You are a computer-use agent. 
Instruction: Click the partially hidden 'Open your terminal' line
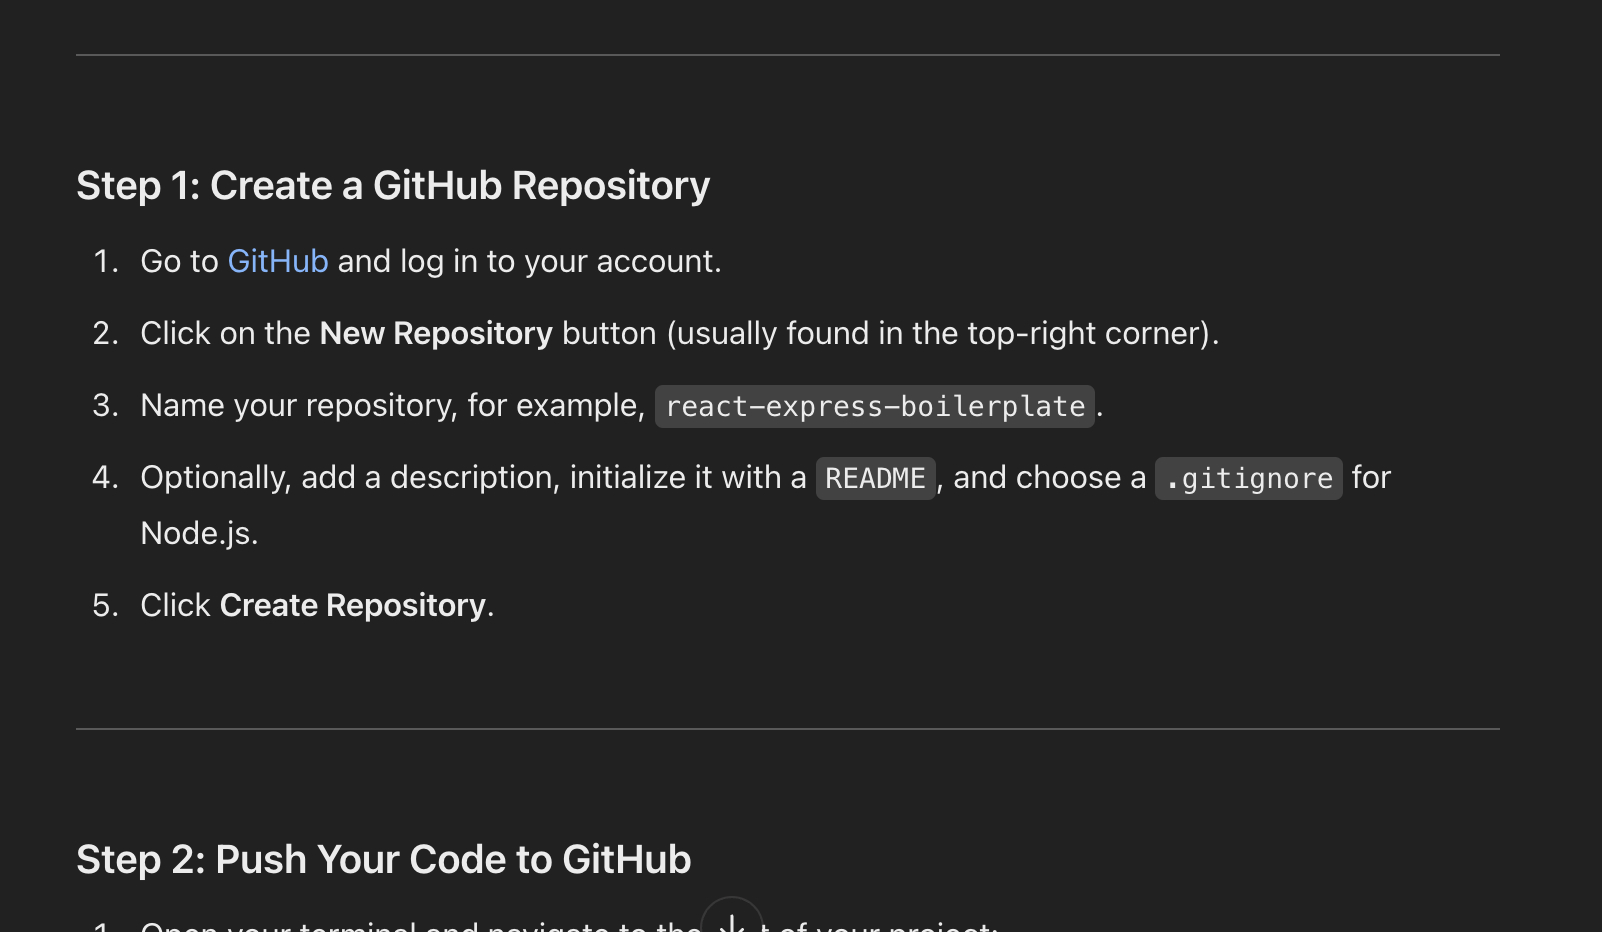click(569, 925)
